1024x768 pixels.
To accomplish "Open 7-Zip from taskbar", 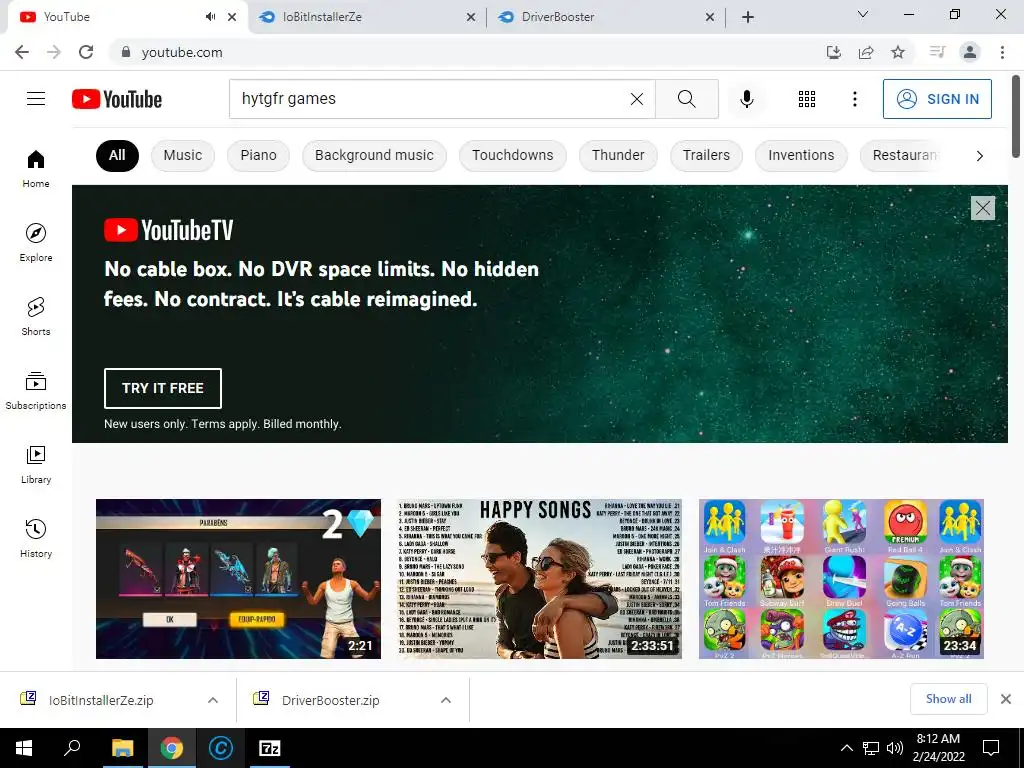I will click(x=270, y=748).
